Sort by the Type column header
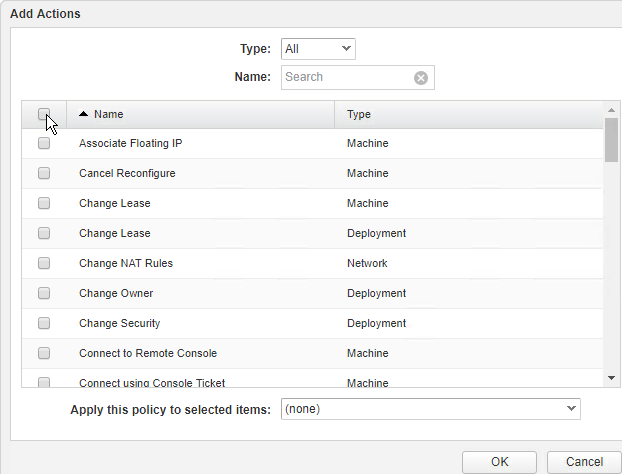 (468, 115)
